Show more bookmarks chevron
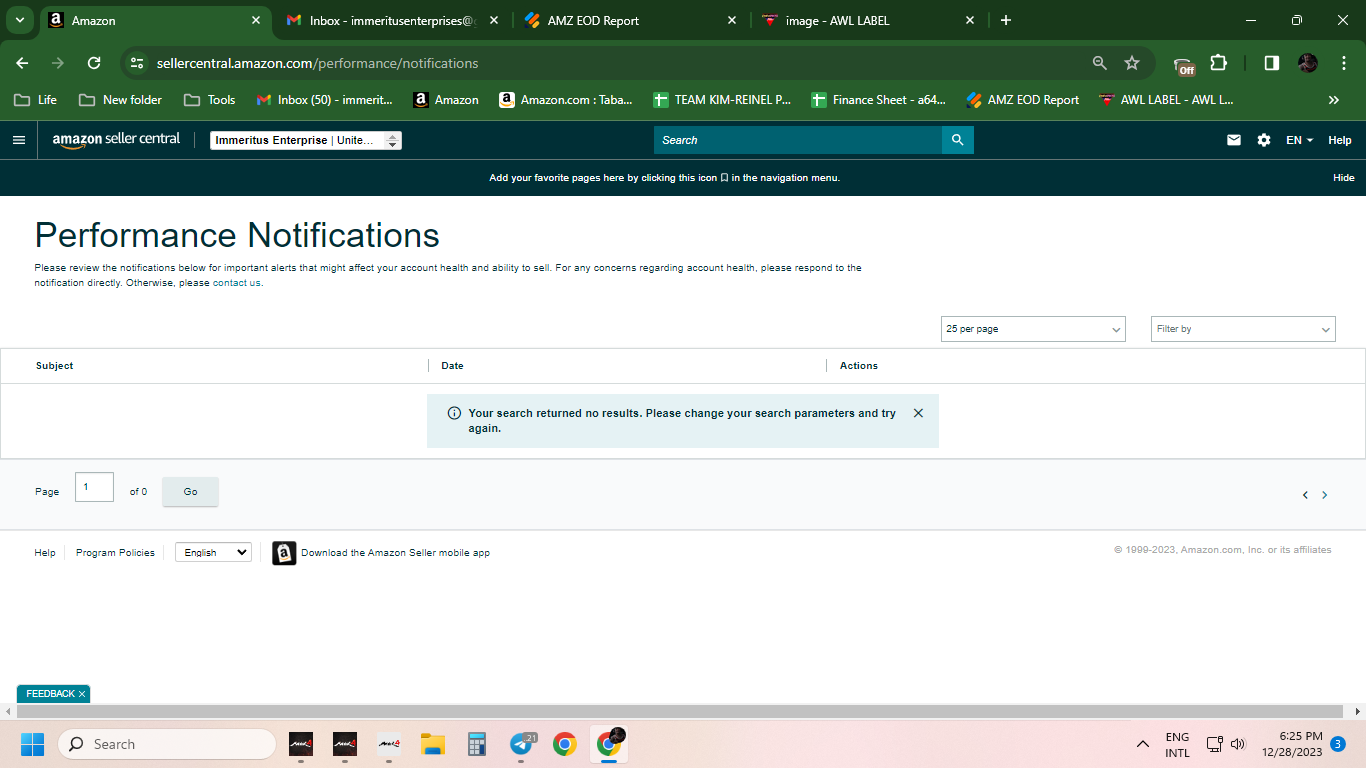 (x=1334, y=100)
